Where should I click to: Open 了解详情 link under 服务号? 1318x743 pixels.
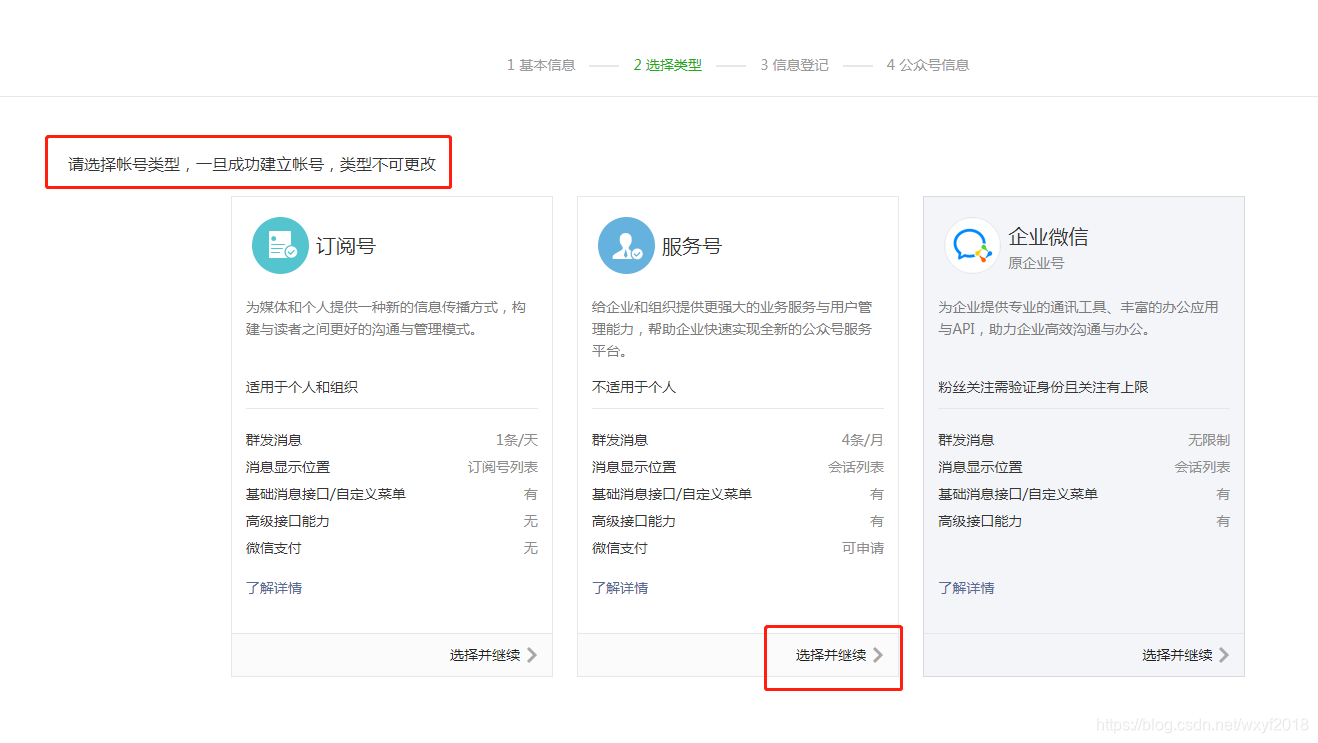tap(620, 588)
